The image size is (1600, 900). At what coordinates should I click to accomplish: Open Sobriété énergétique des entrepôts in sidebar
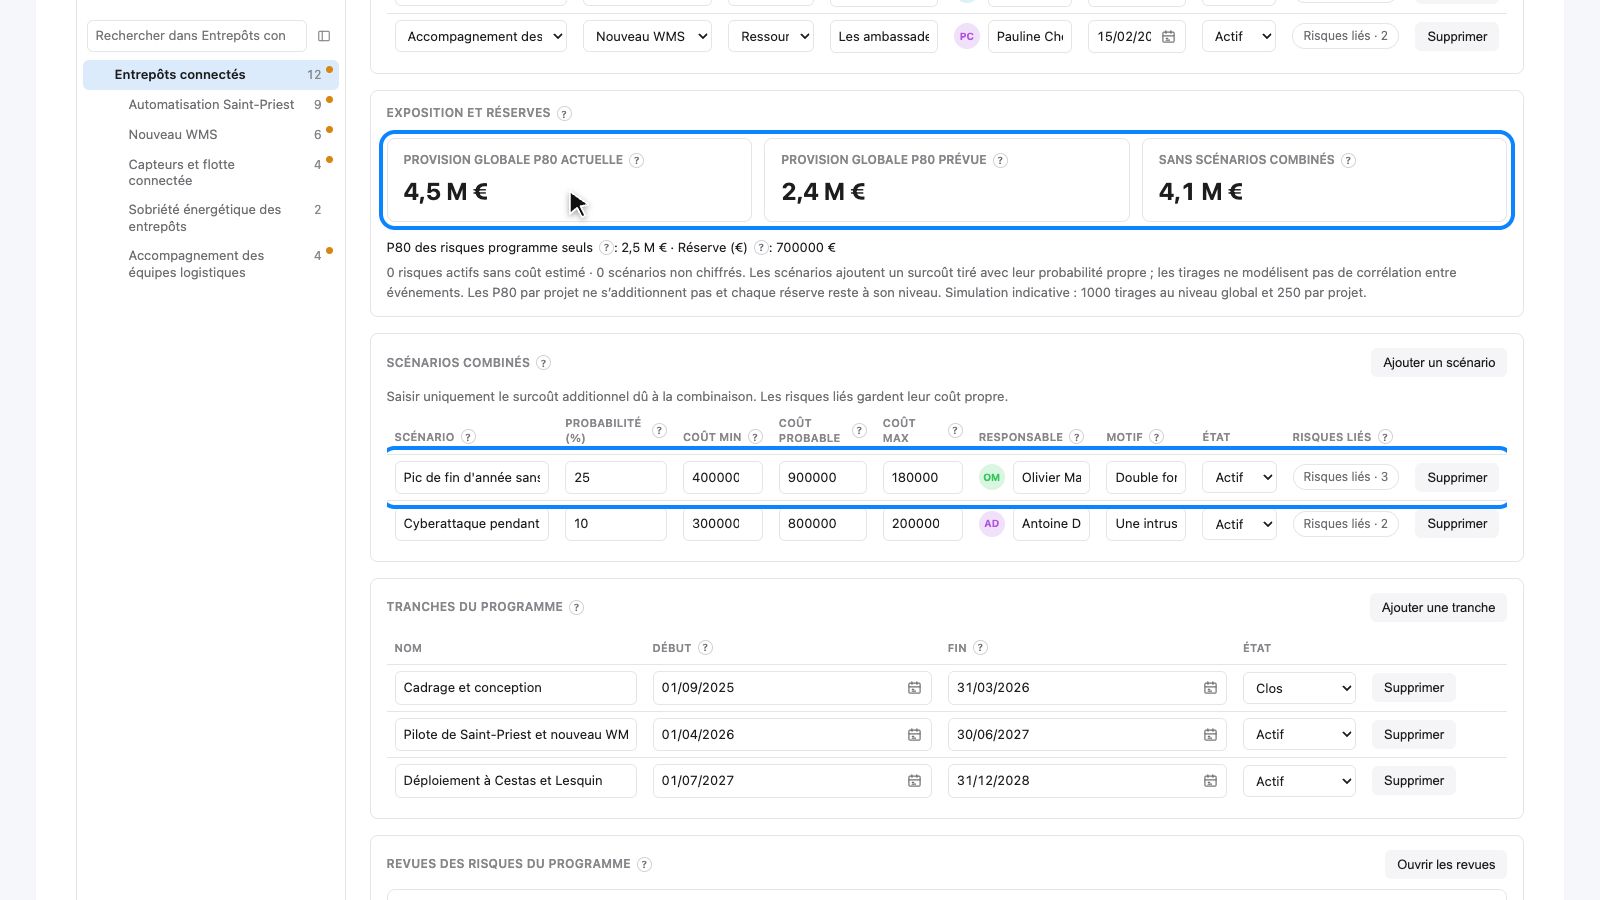point(211,218)
